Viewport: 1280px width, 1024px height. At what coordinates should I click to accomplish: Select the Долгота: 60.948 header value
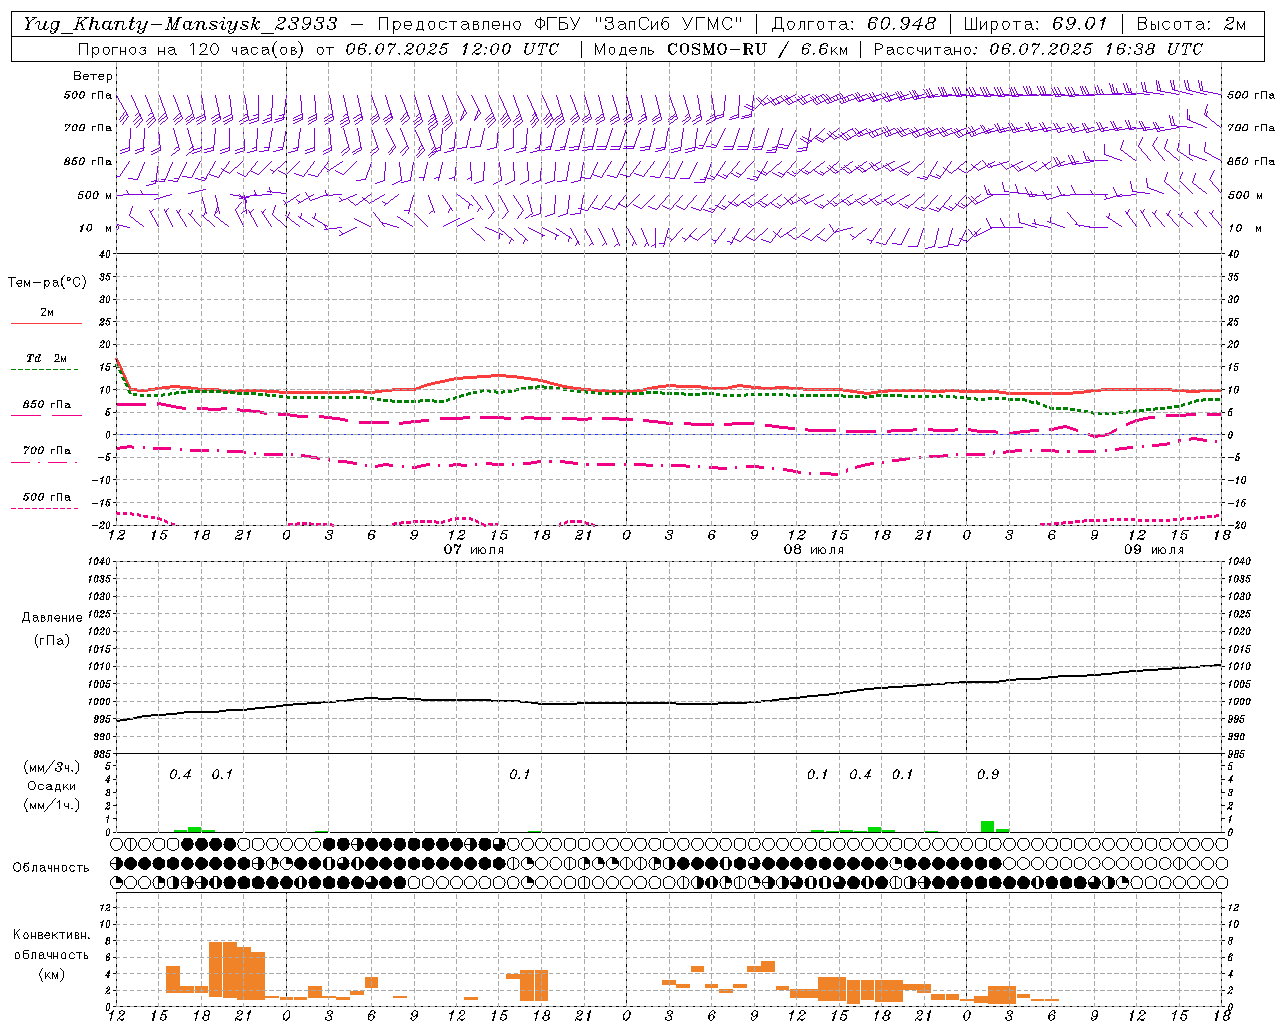click(854, 24)
